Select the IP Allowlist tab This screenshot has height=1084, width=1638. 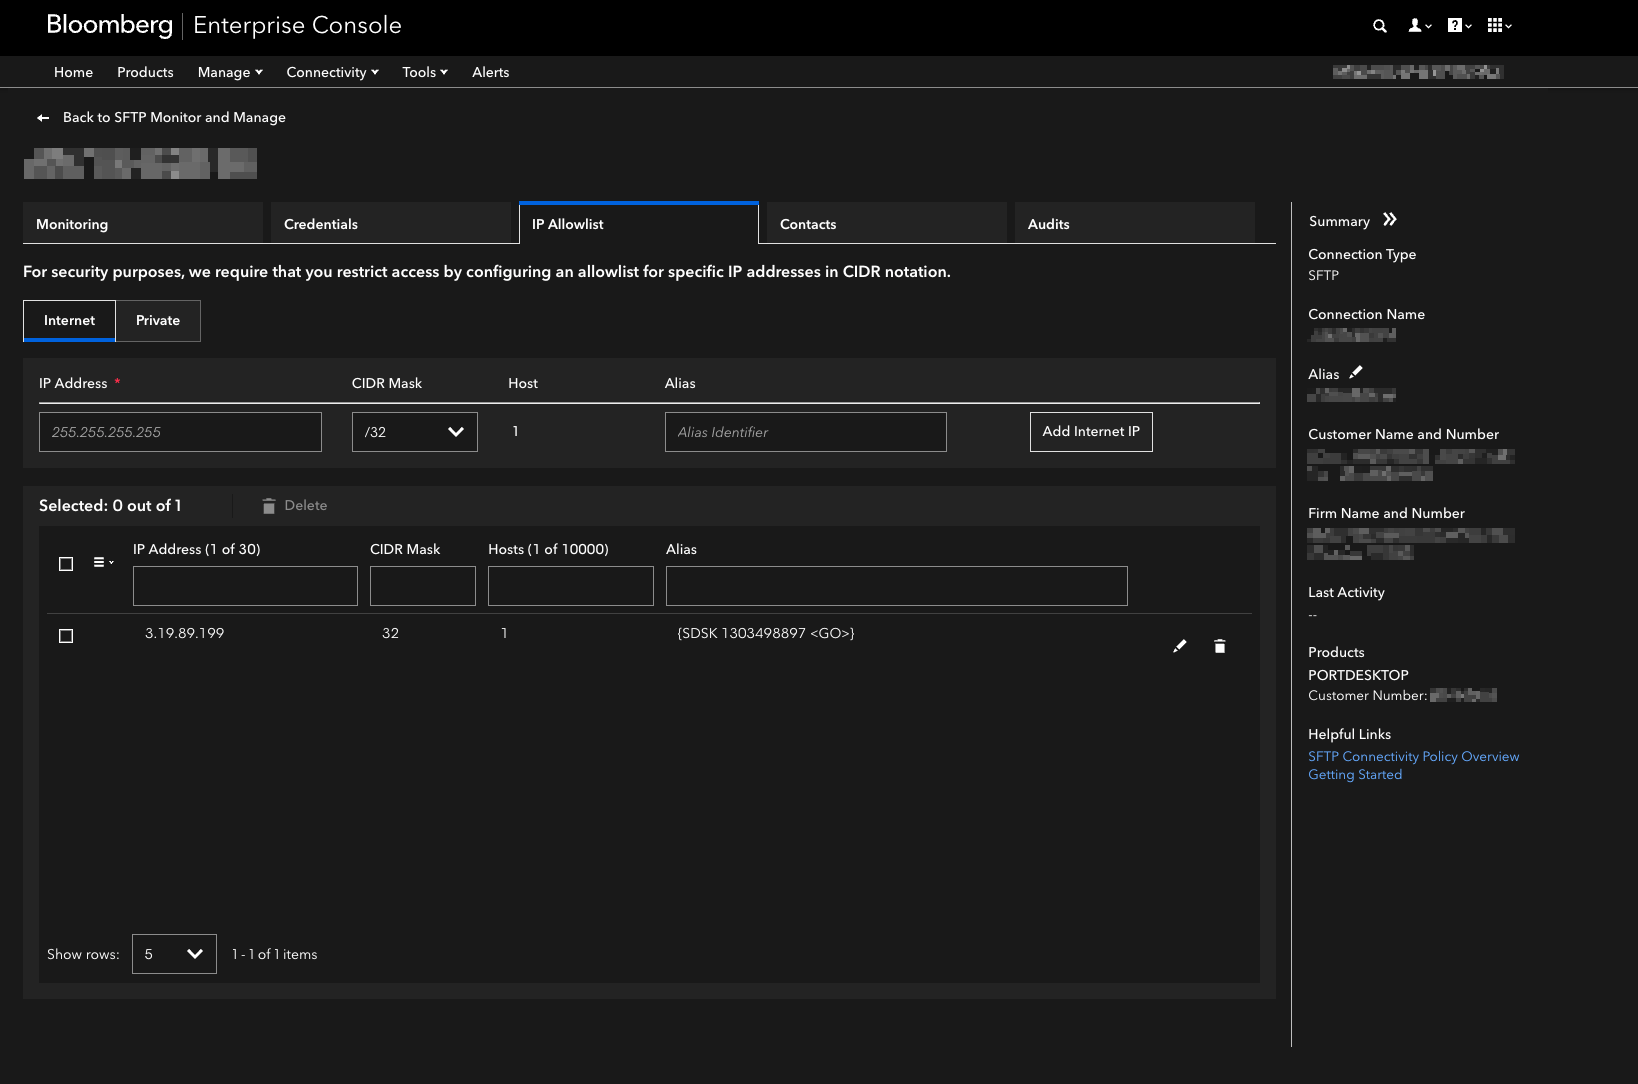pyautogui.click(x=639, y=223)
